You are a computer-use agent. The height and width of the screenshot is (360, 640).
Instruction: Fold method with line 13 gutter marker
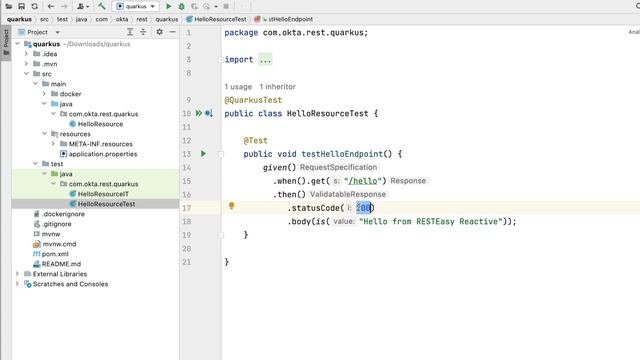(x=221, y=154)
